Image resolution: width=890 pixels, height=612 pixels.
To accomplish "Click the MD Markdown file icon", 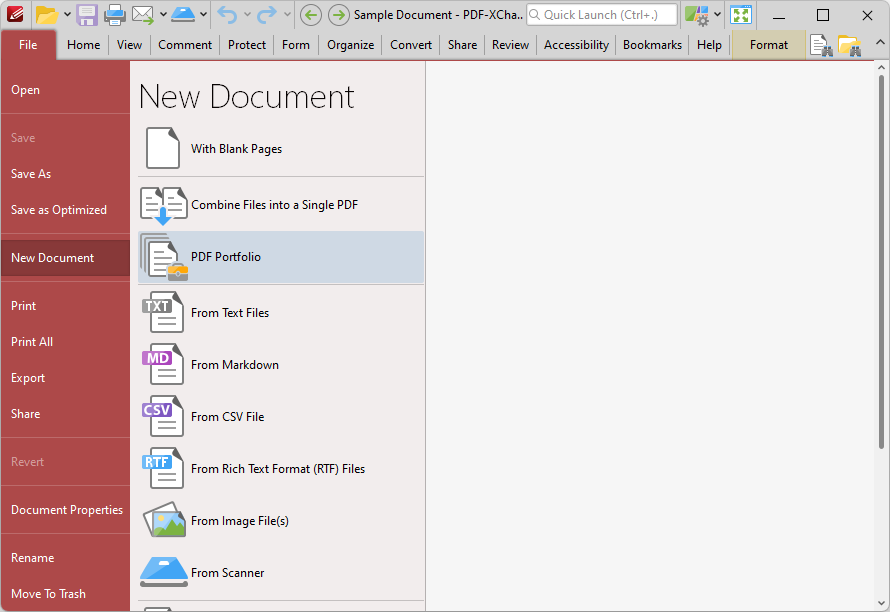I will (163, 364).
